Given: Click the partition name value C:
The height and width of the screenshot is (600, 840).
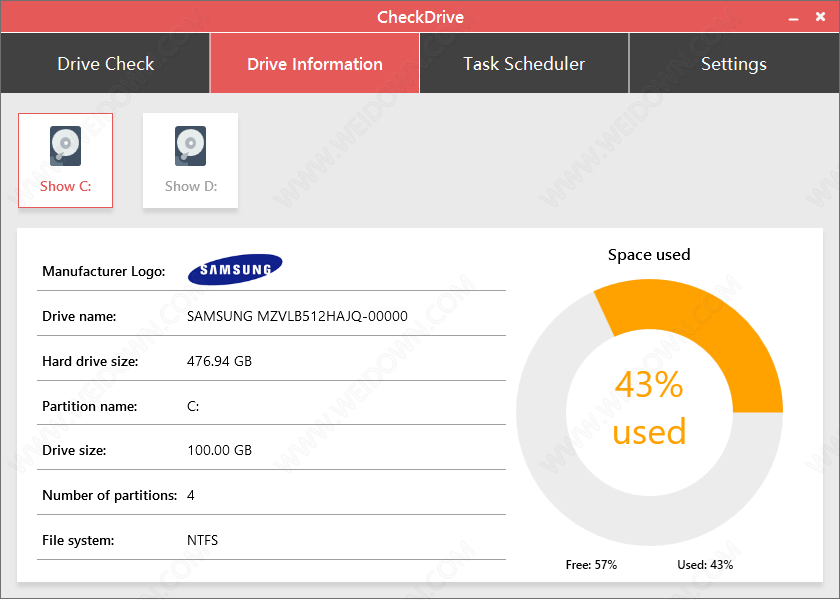Looking at the screenshot, I should pos(193,406).
